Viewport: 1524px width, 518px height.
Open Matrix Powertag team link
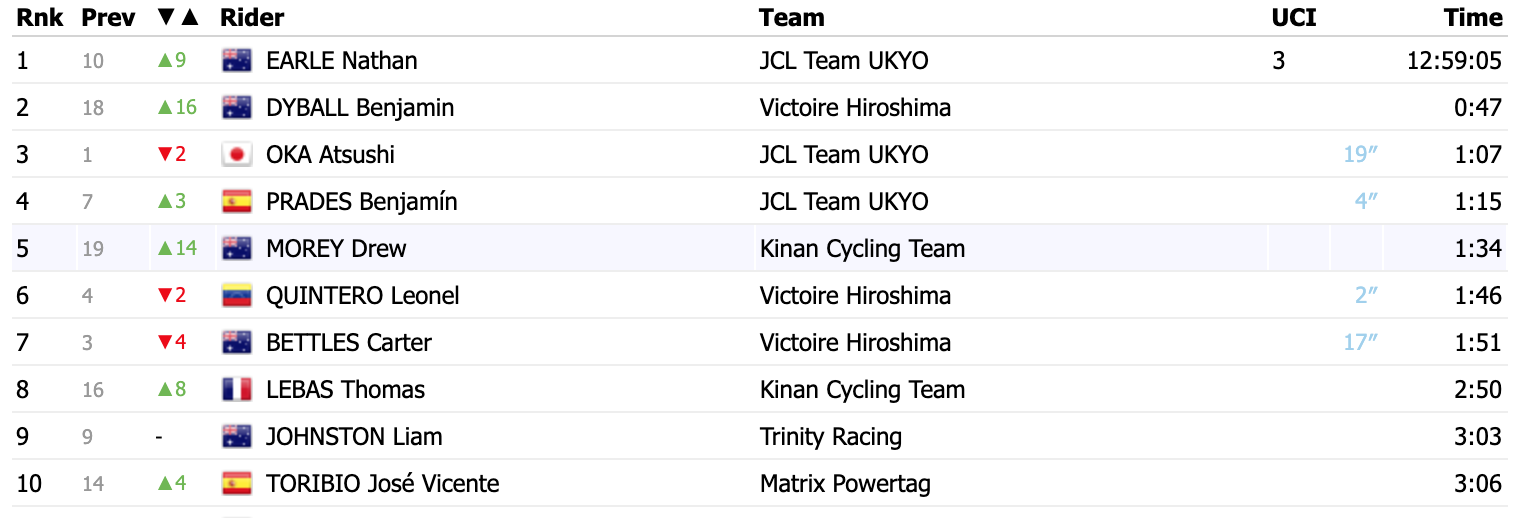[844, 484]
